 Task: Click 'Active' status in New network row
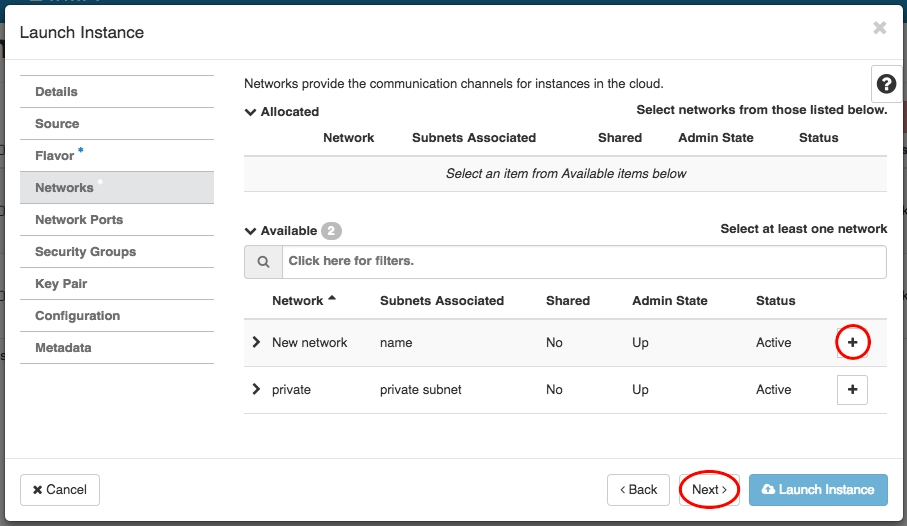773,343
